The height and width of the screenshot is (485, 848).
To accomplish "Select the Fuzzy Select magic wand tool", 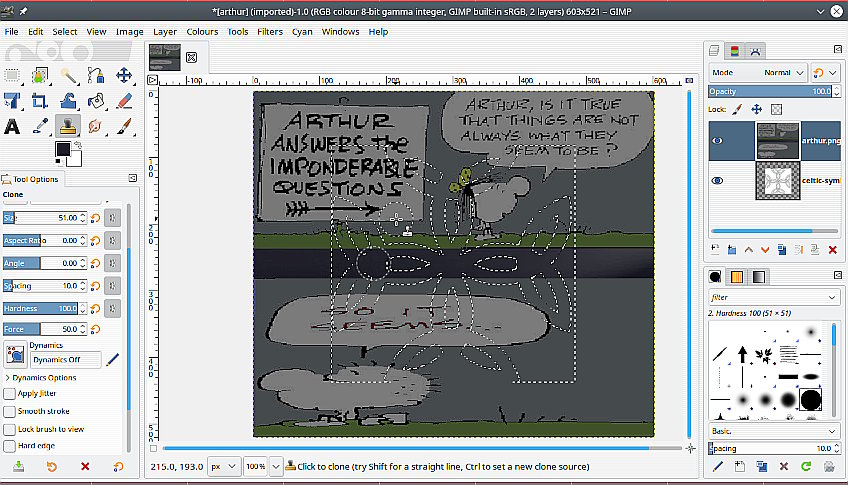I will tap(68, 75).
